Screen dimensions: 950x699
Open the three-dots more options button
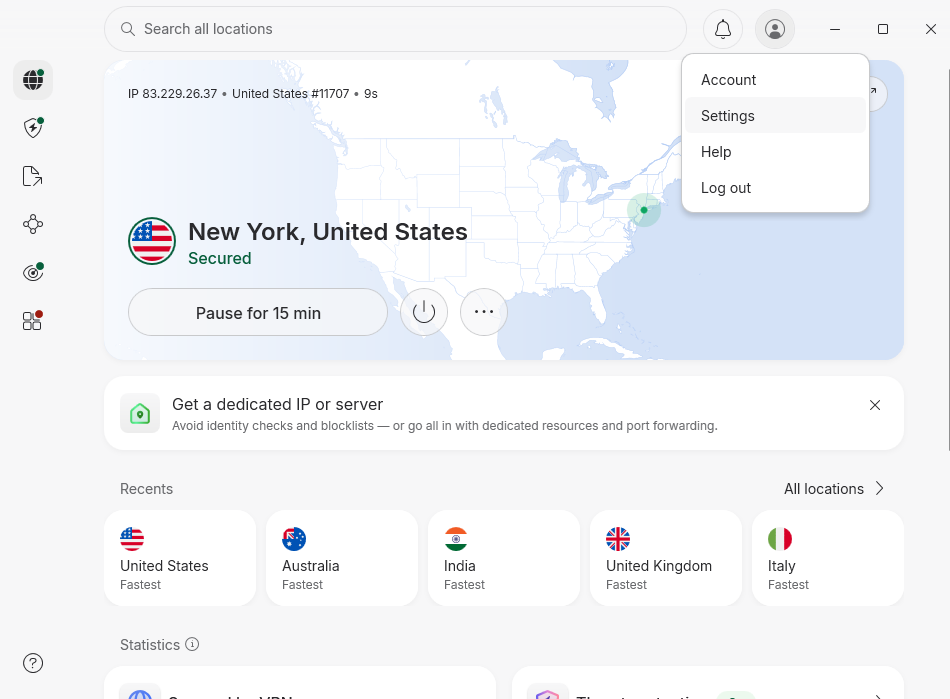tap(484, 312)
